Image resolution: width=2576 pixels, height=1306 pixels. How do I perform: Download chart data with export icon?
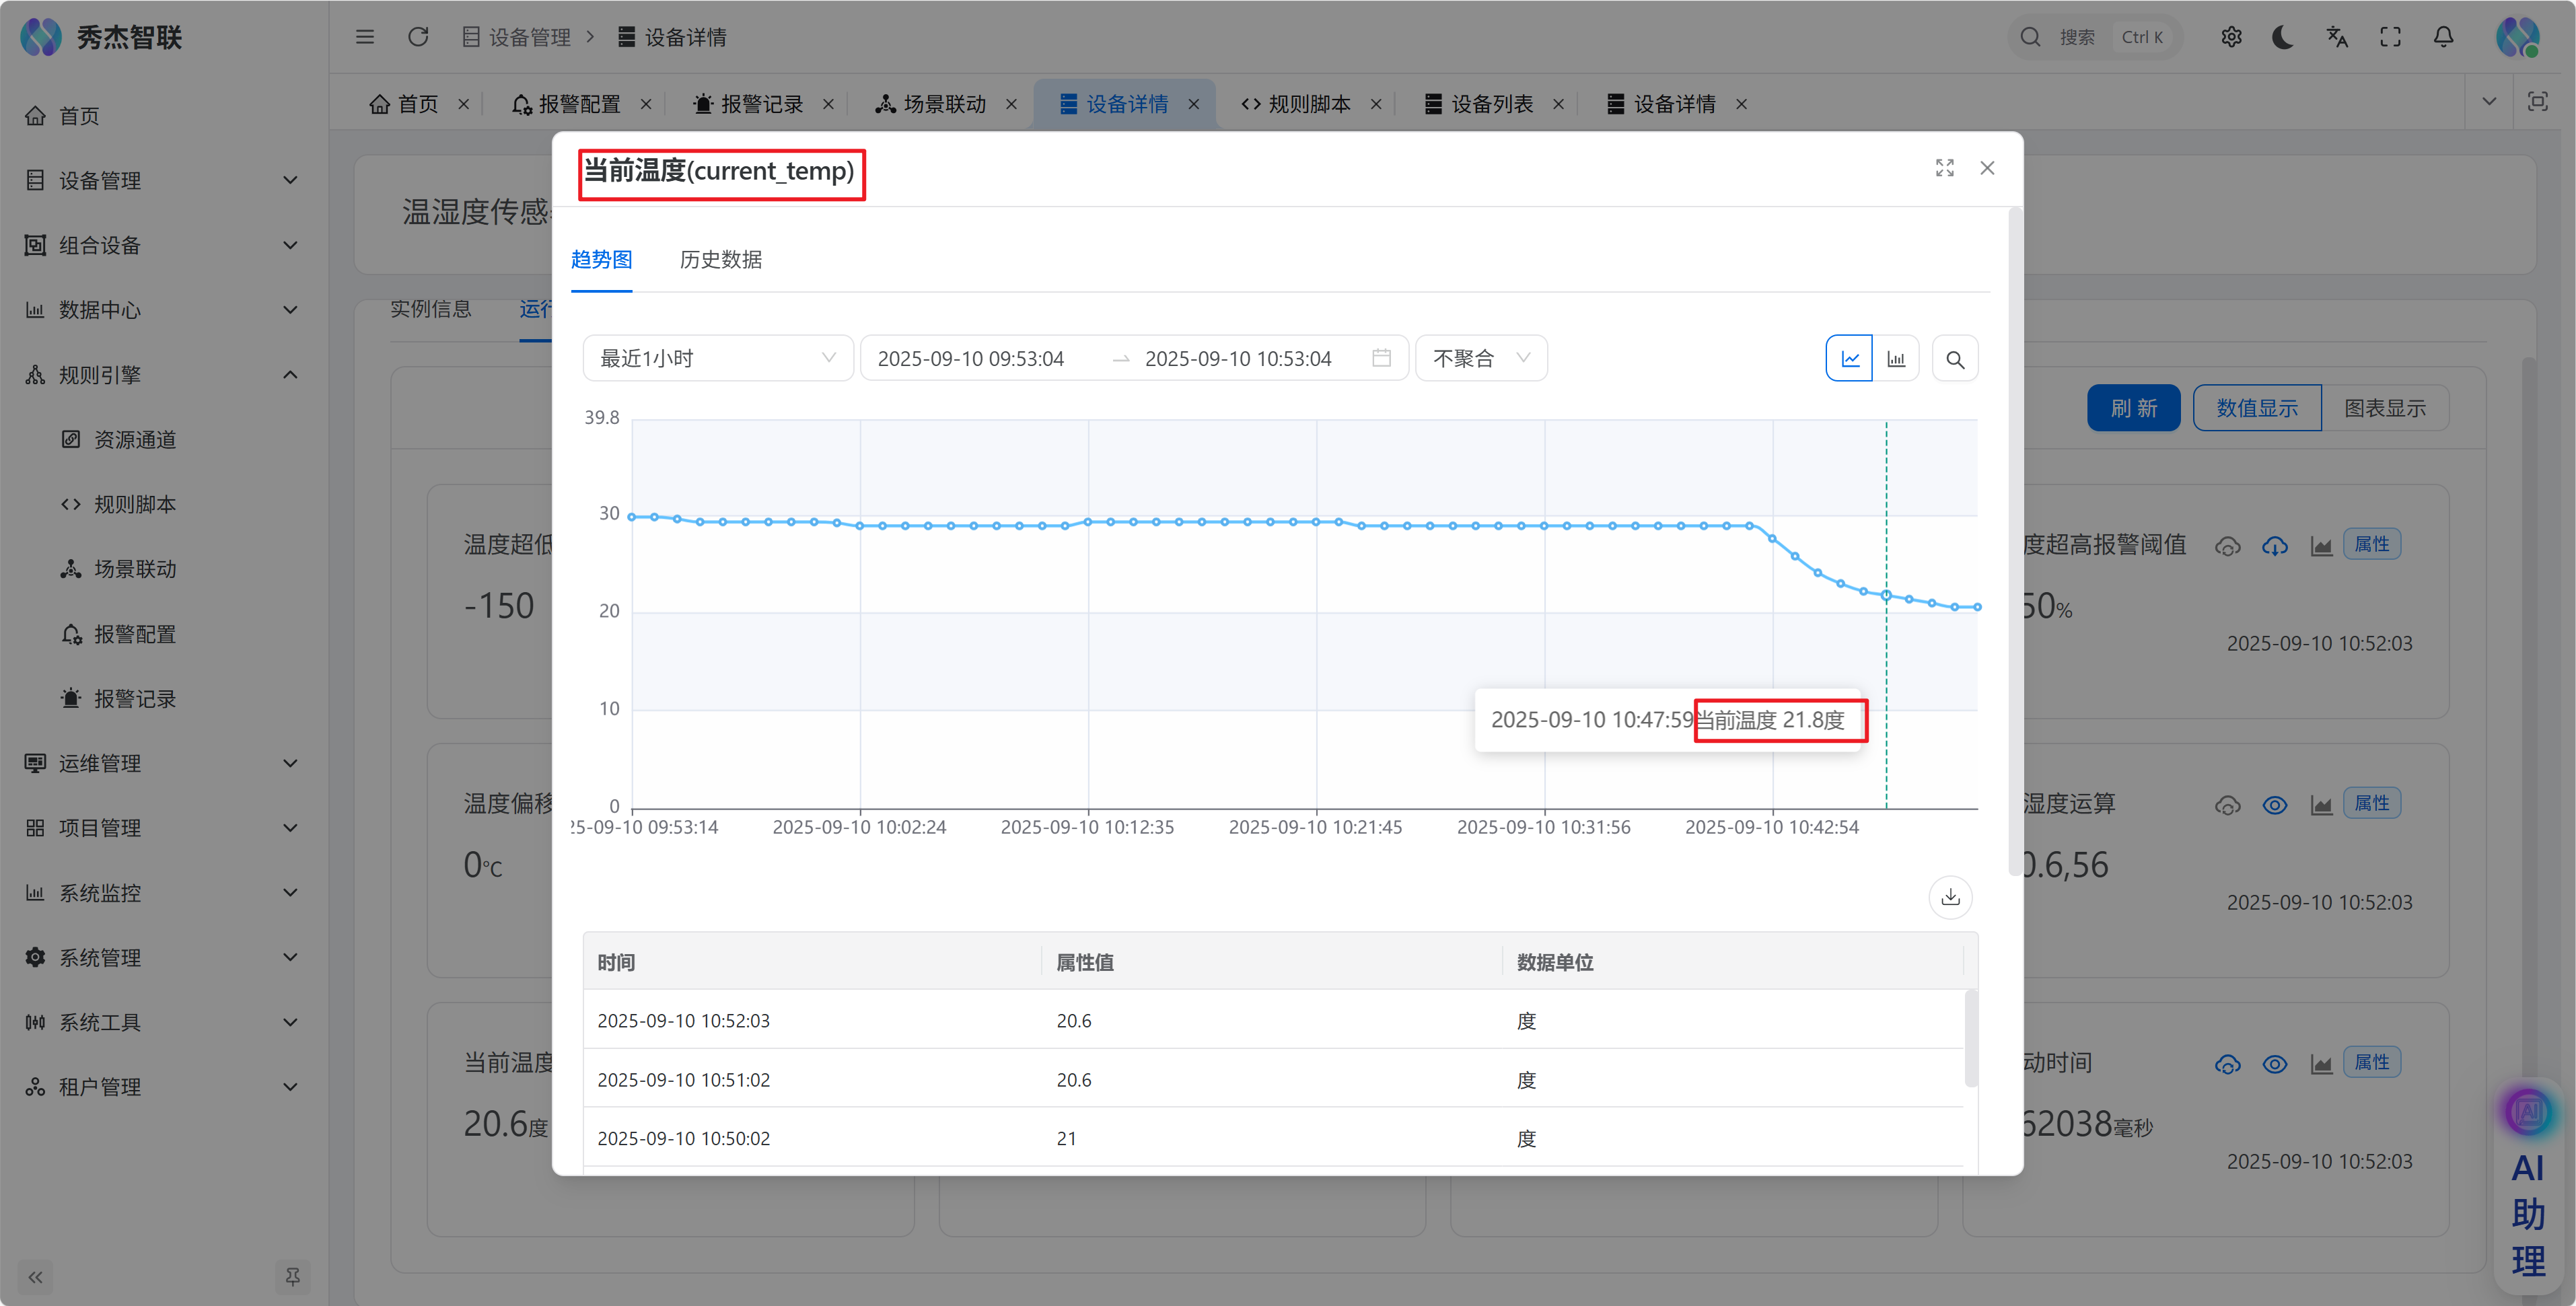point(1950,897)
